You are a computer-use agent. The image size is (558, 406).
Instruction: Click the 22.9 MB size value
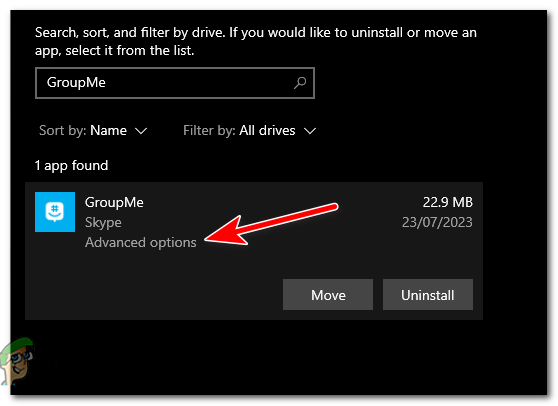(448, 202)
